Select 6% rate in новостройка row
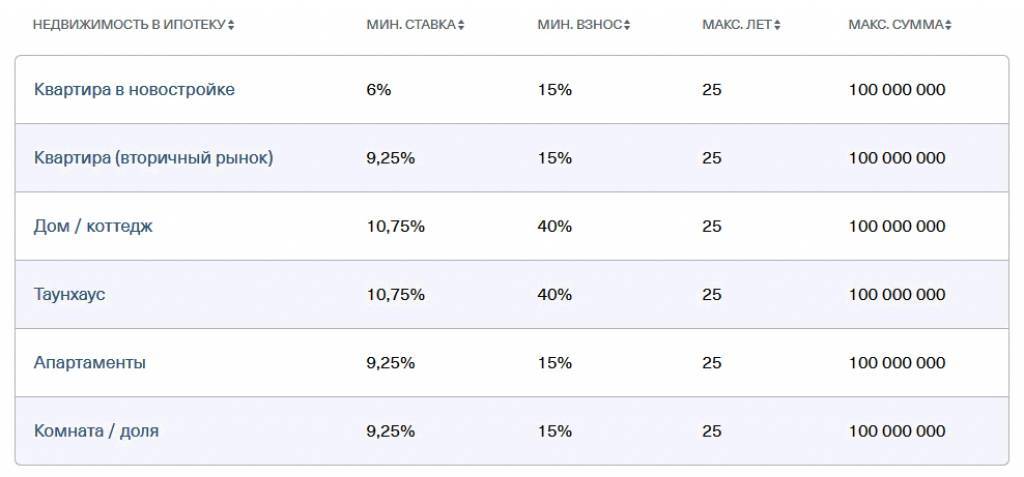 379,90
